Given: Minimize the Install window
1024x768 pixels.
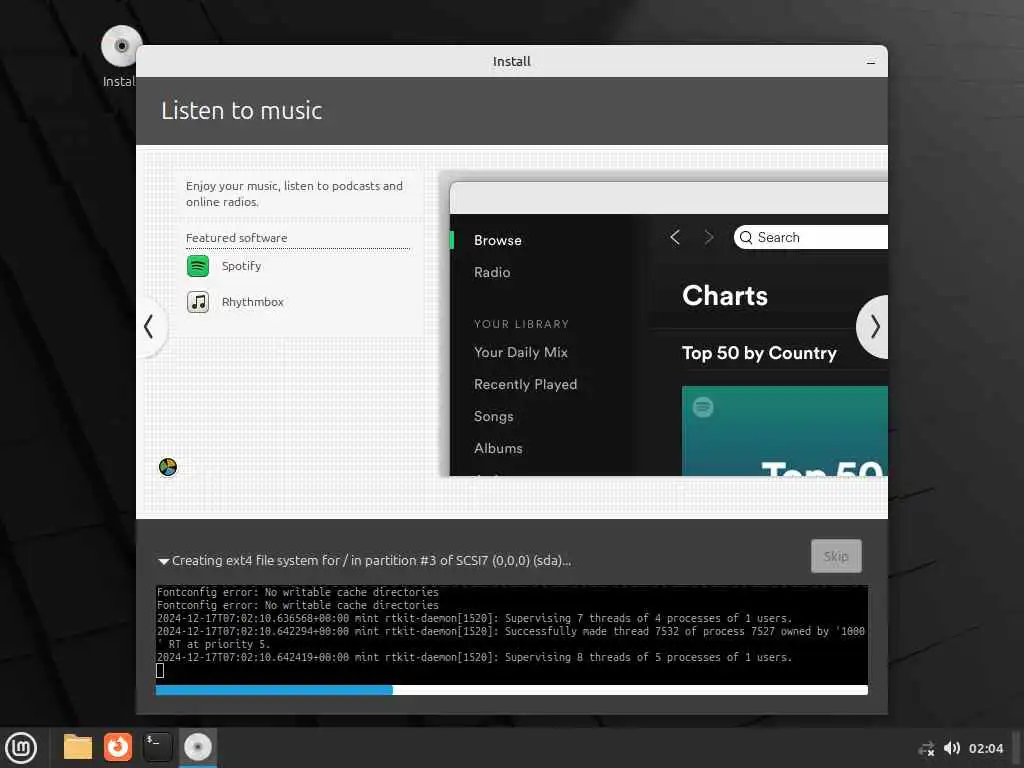Looking at the screenshot, I should 871,62.
